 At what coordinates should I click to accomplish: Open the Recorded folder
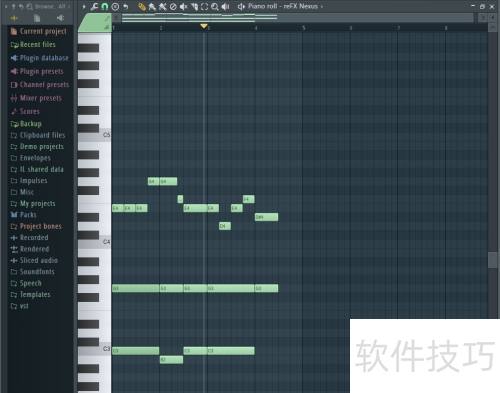pos(29,238)
